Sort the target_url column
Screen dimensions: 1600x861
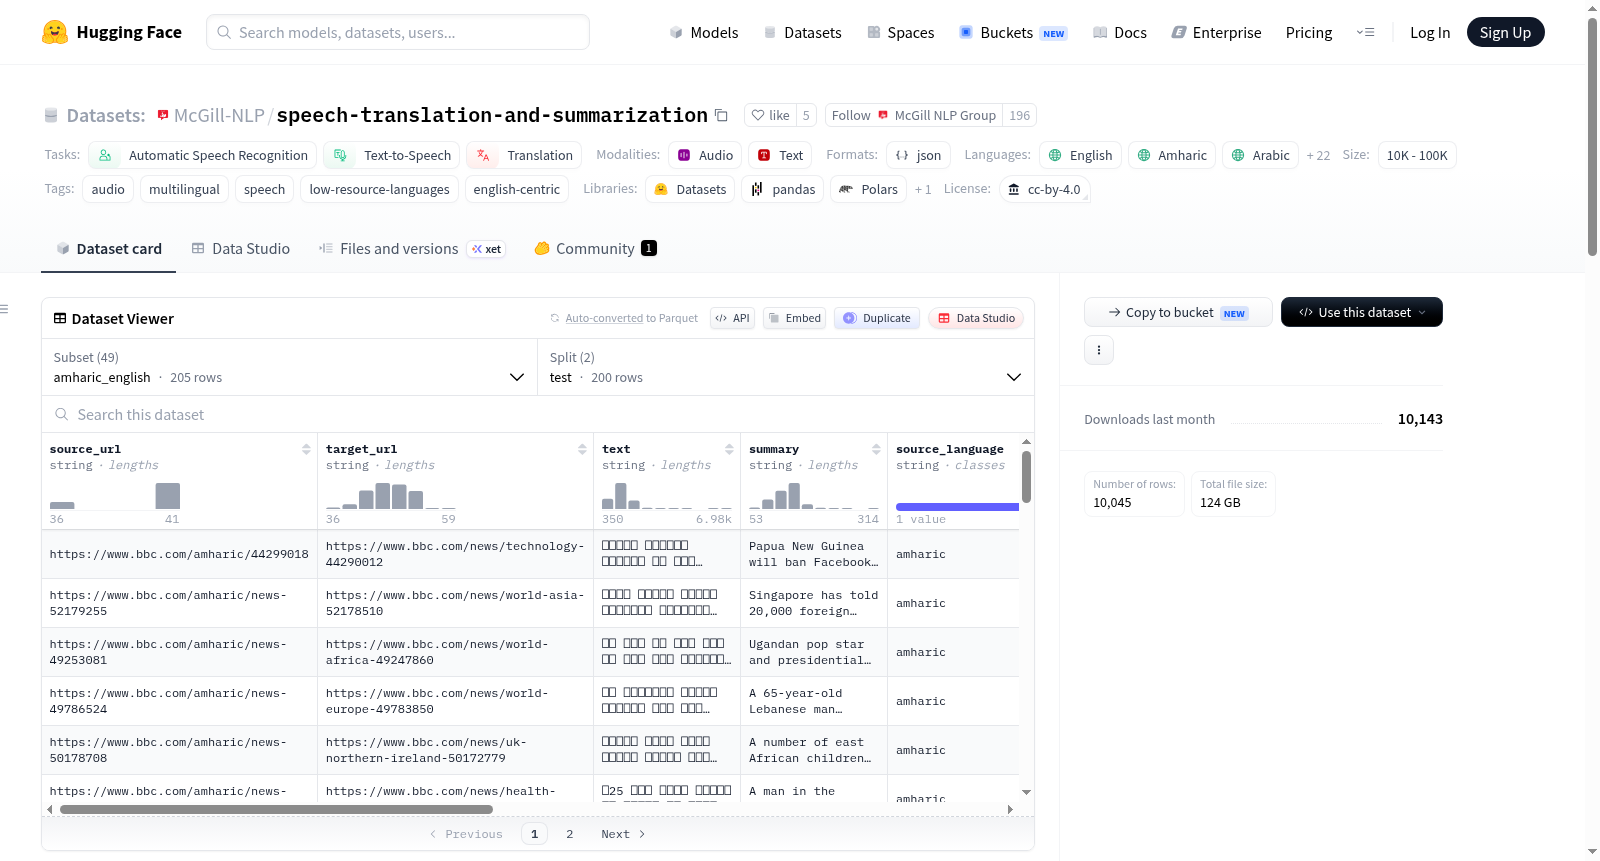point(582,449)
